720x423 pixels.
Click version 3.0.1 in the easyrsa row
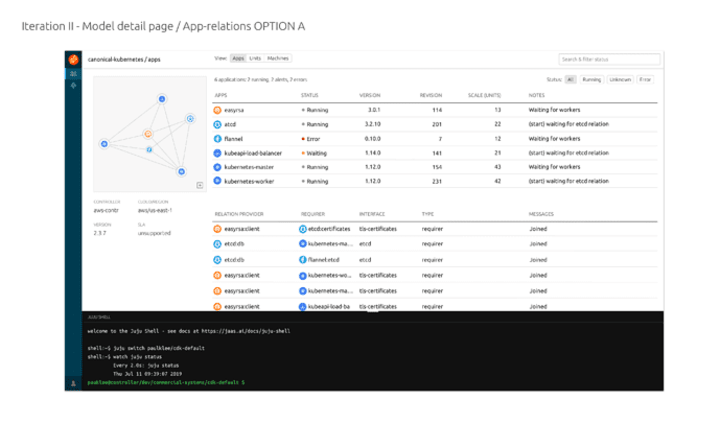pyautogui.click(x=374, y=110)
